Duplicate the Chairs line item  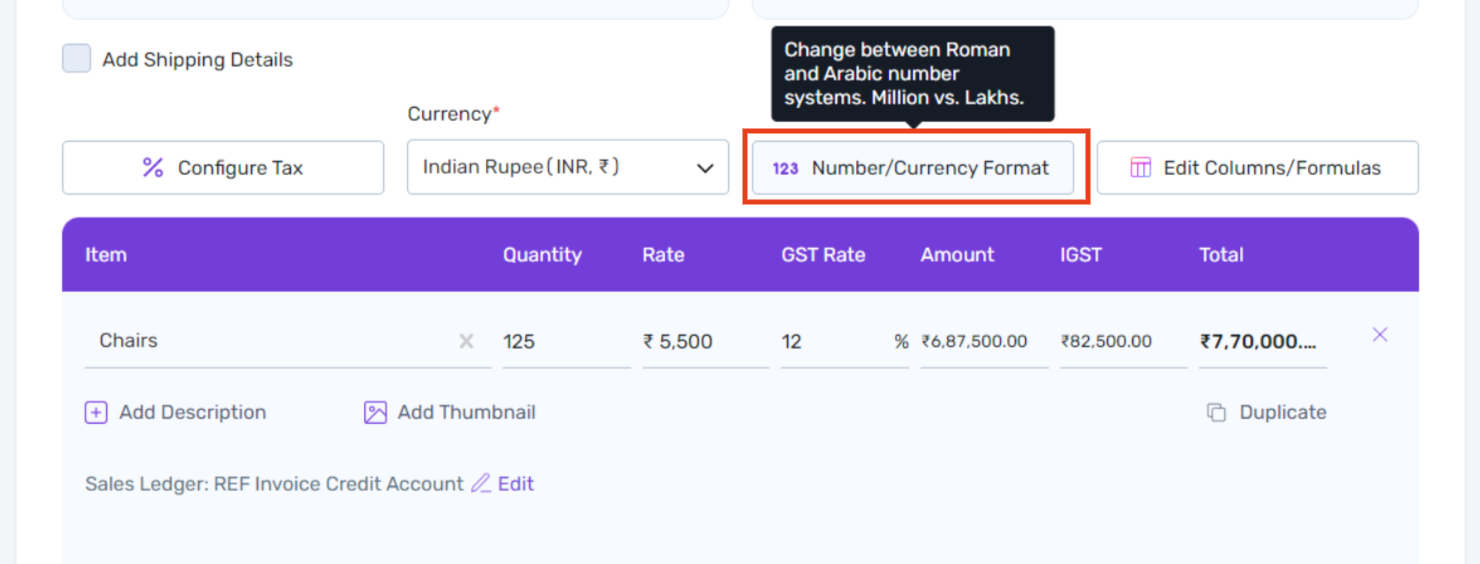tap(1267, 412)
